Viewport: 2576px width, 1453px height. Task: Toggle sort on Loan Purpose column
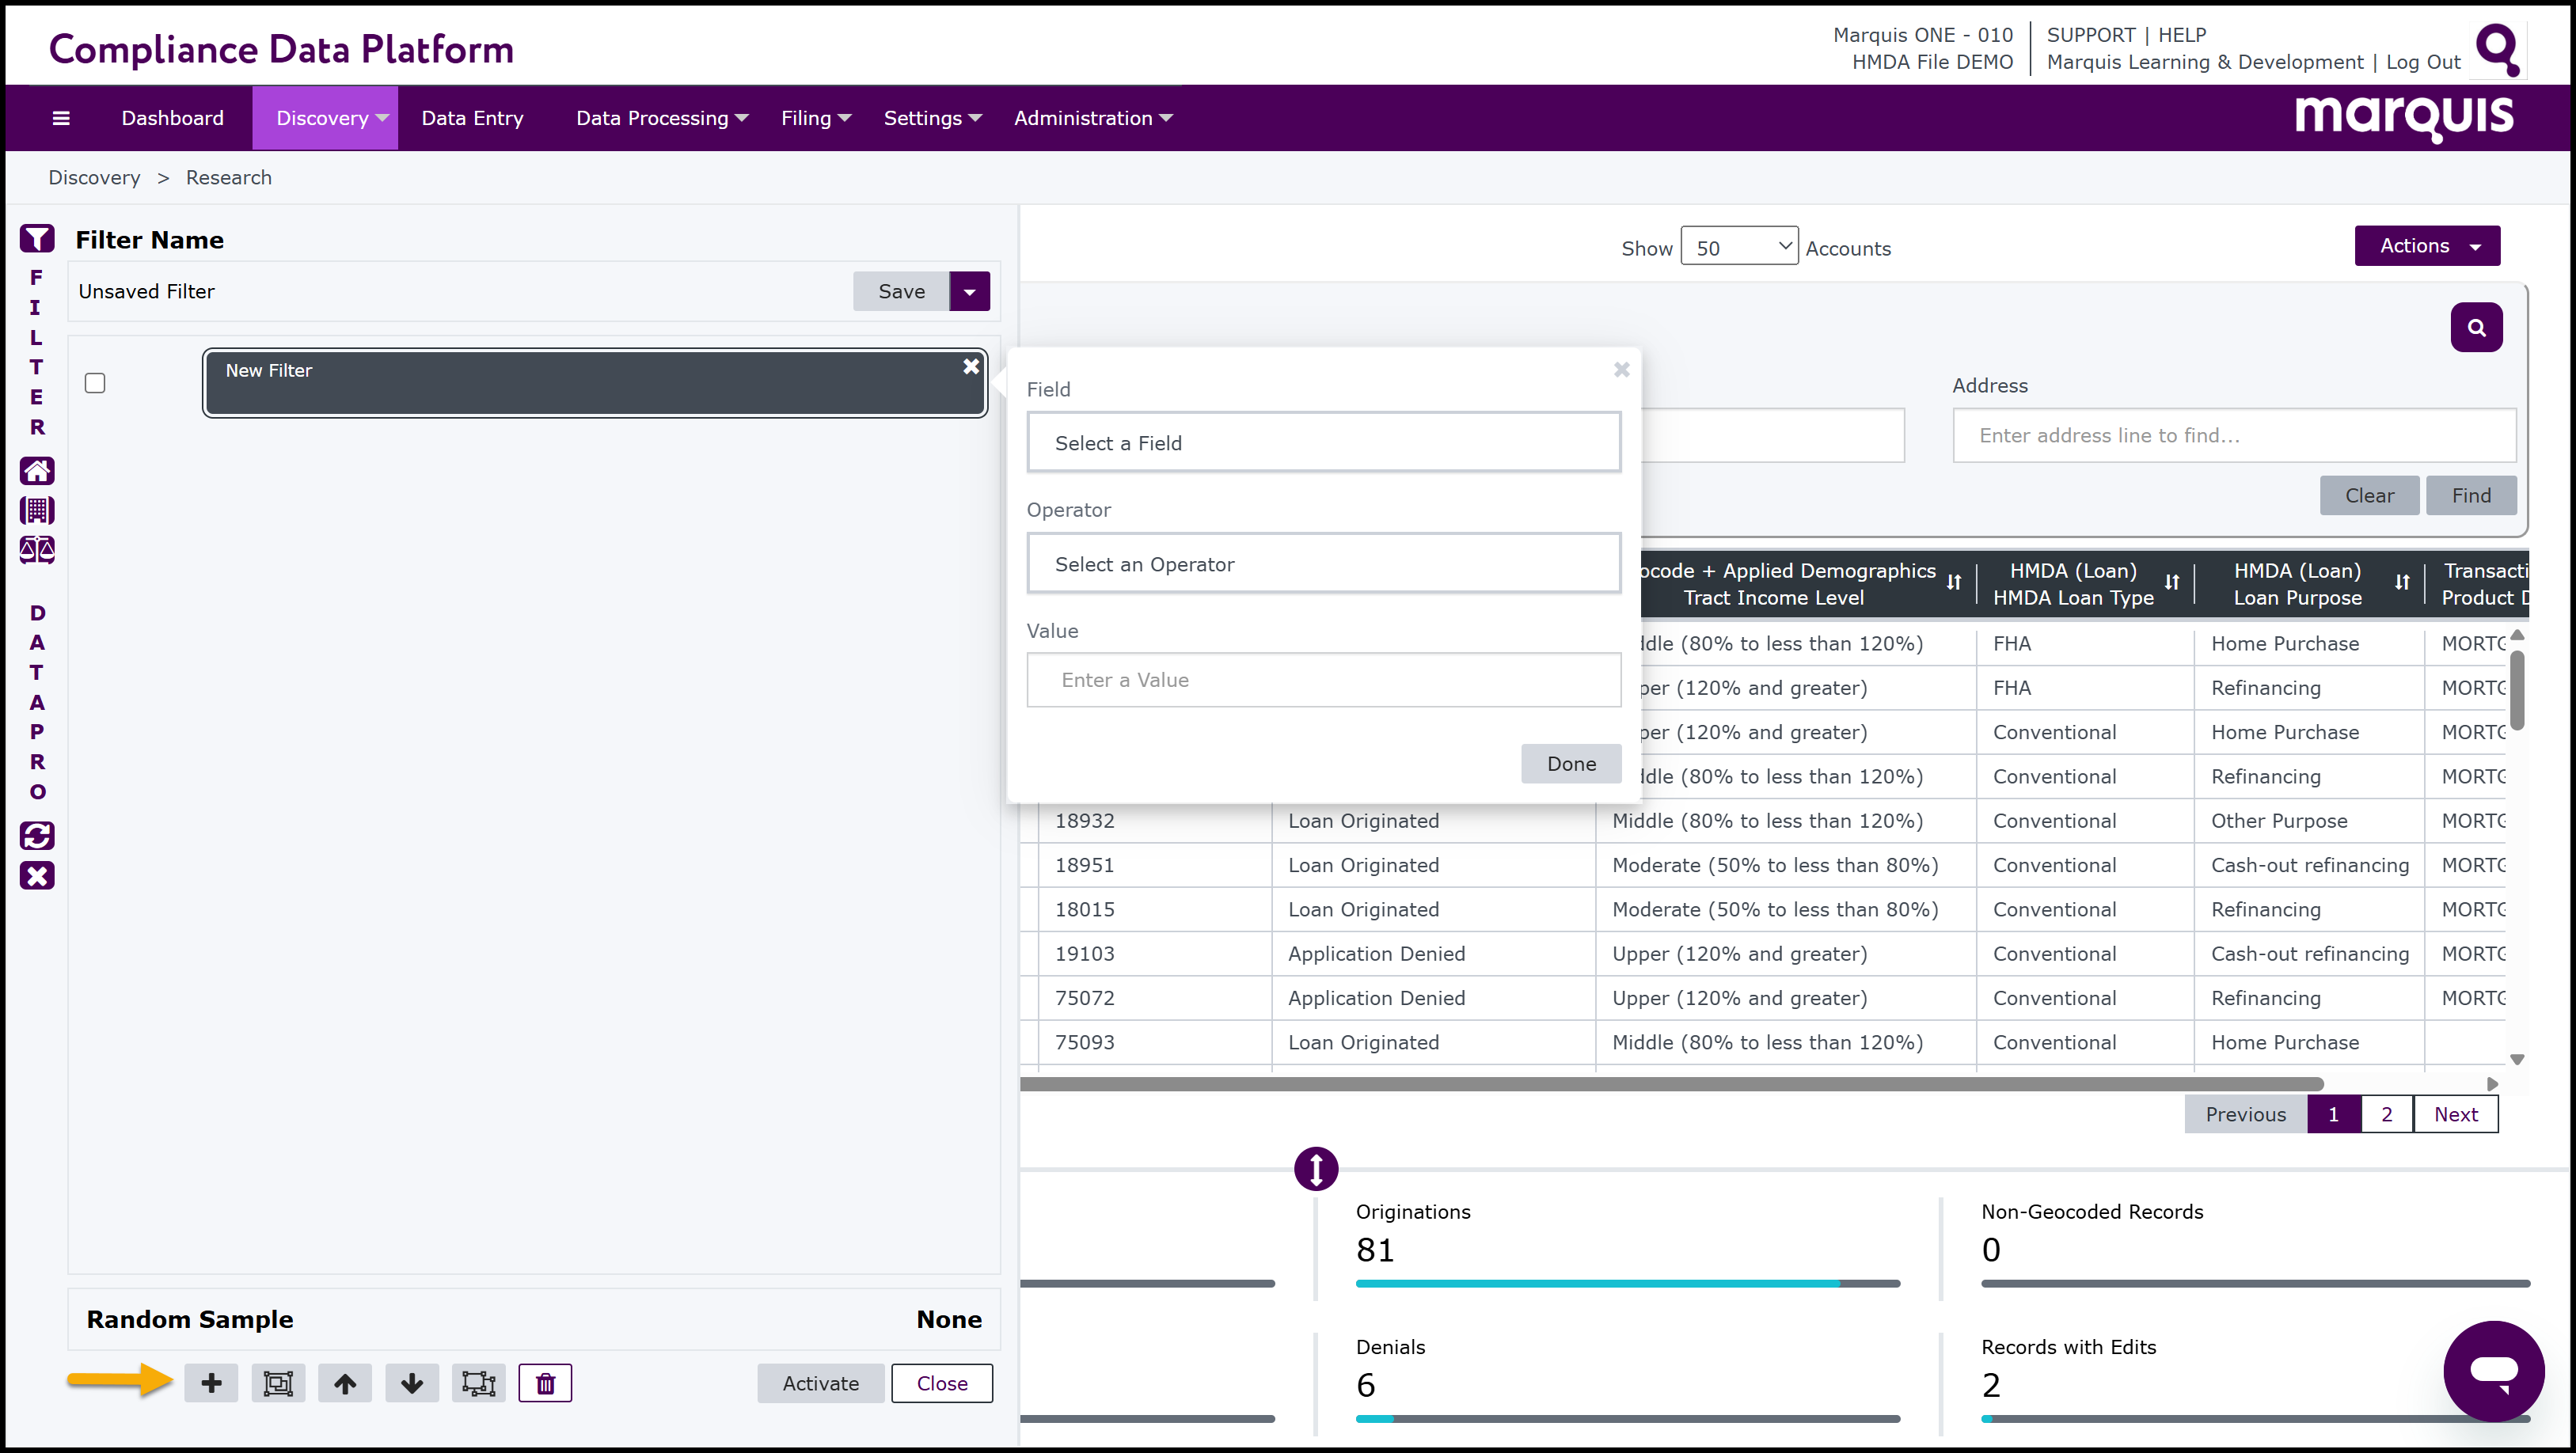(2402, 582)
